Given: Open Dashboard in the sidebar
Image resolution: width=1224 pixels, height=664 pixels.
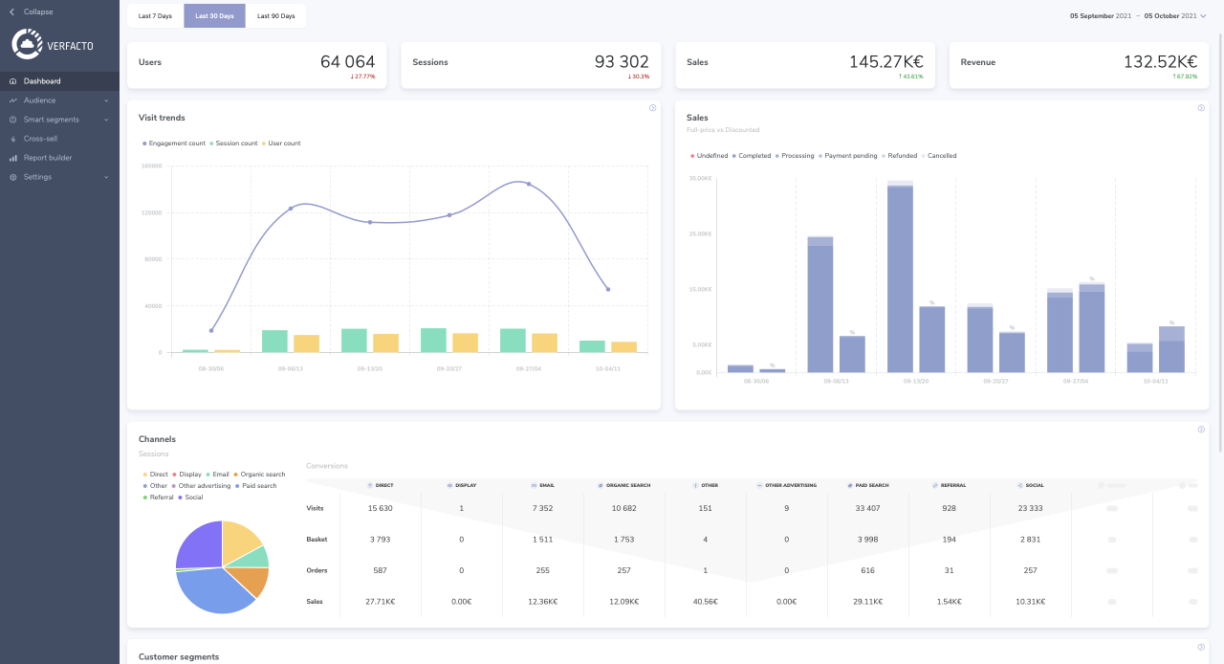Looking at the screenshot, I should [x=59, y=81].
